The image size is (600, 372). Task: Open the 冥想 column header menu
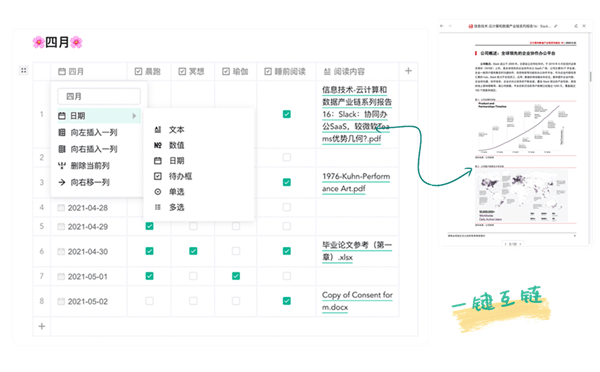click(x=192, y=71)
